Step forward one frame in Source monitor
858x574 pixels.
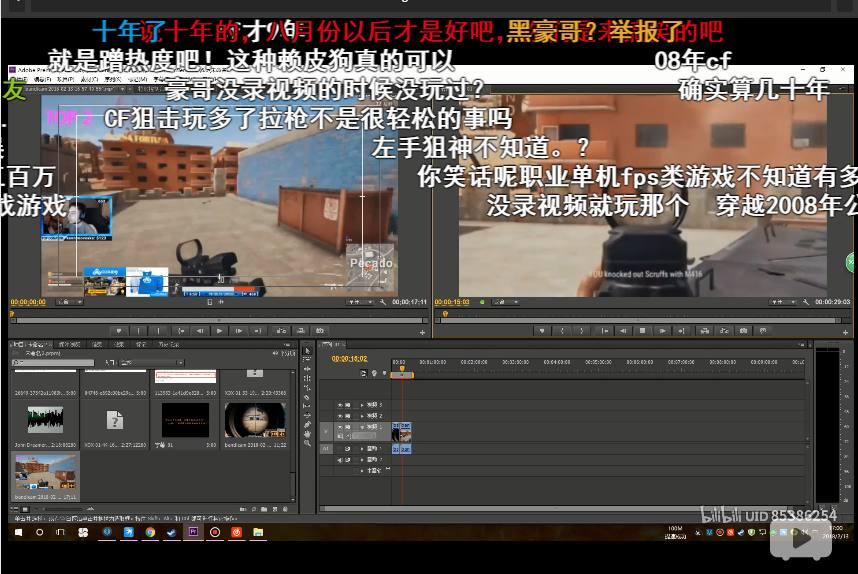tap(239, 331)
